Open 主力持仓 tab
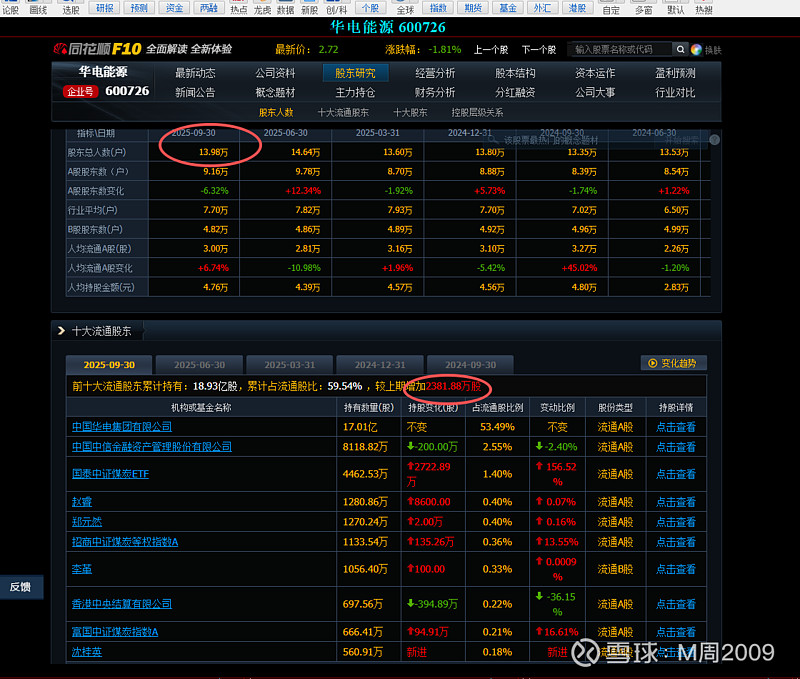The height and width of the screenshot is (679, 800). tap(355, 92)
